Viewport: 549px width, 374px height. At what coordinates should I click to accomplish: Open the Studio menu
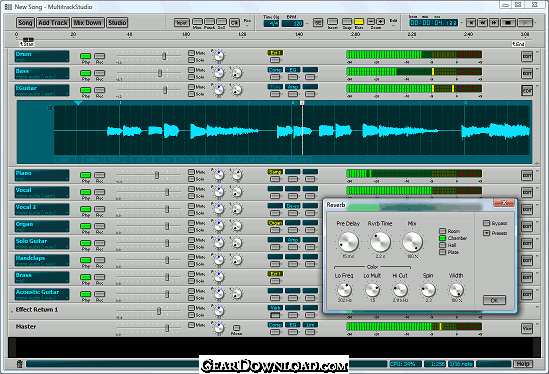(117, 23)
